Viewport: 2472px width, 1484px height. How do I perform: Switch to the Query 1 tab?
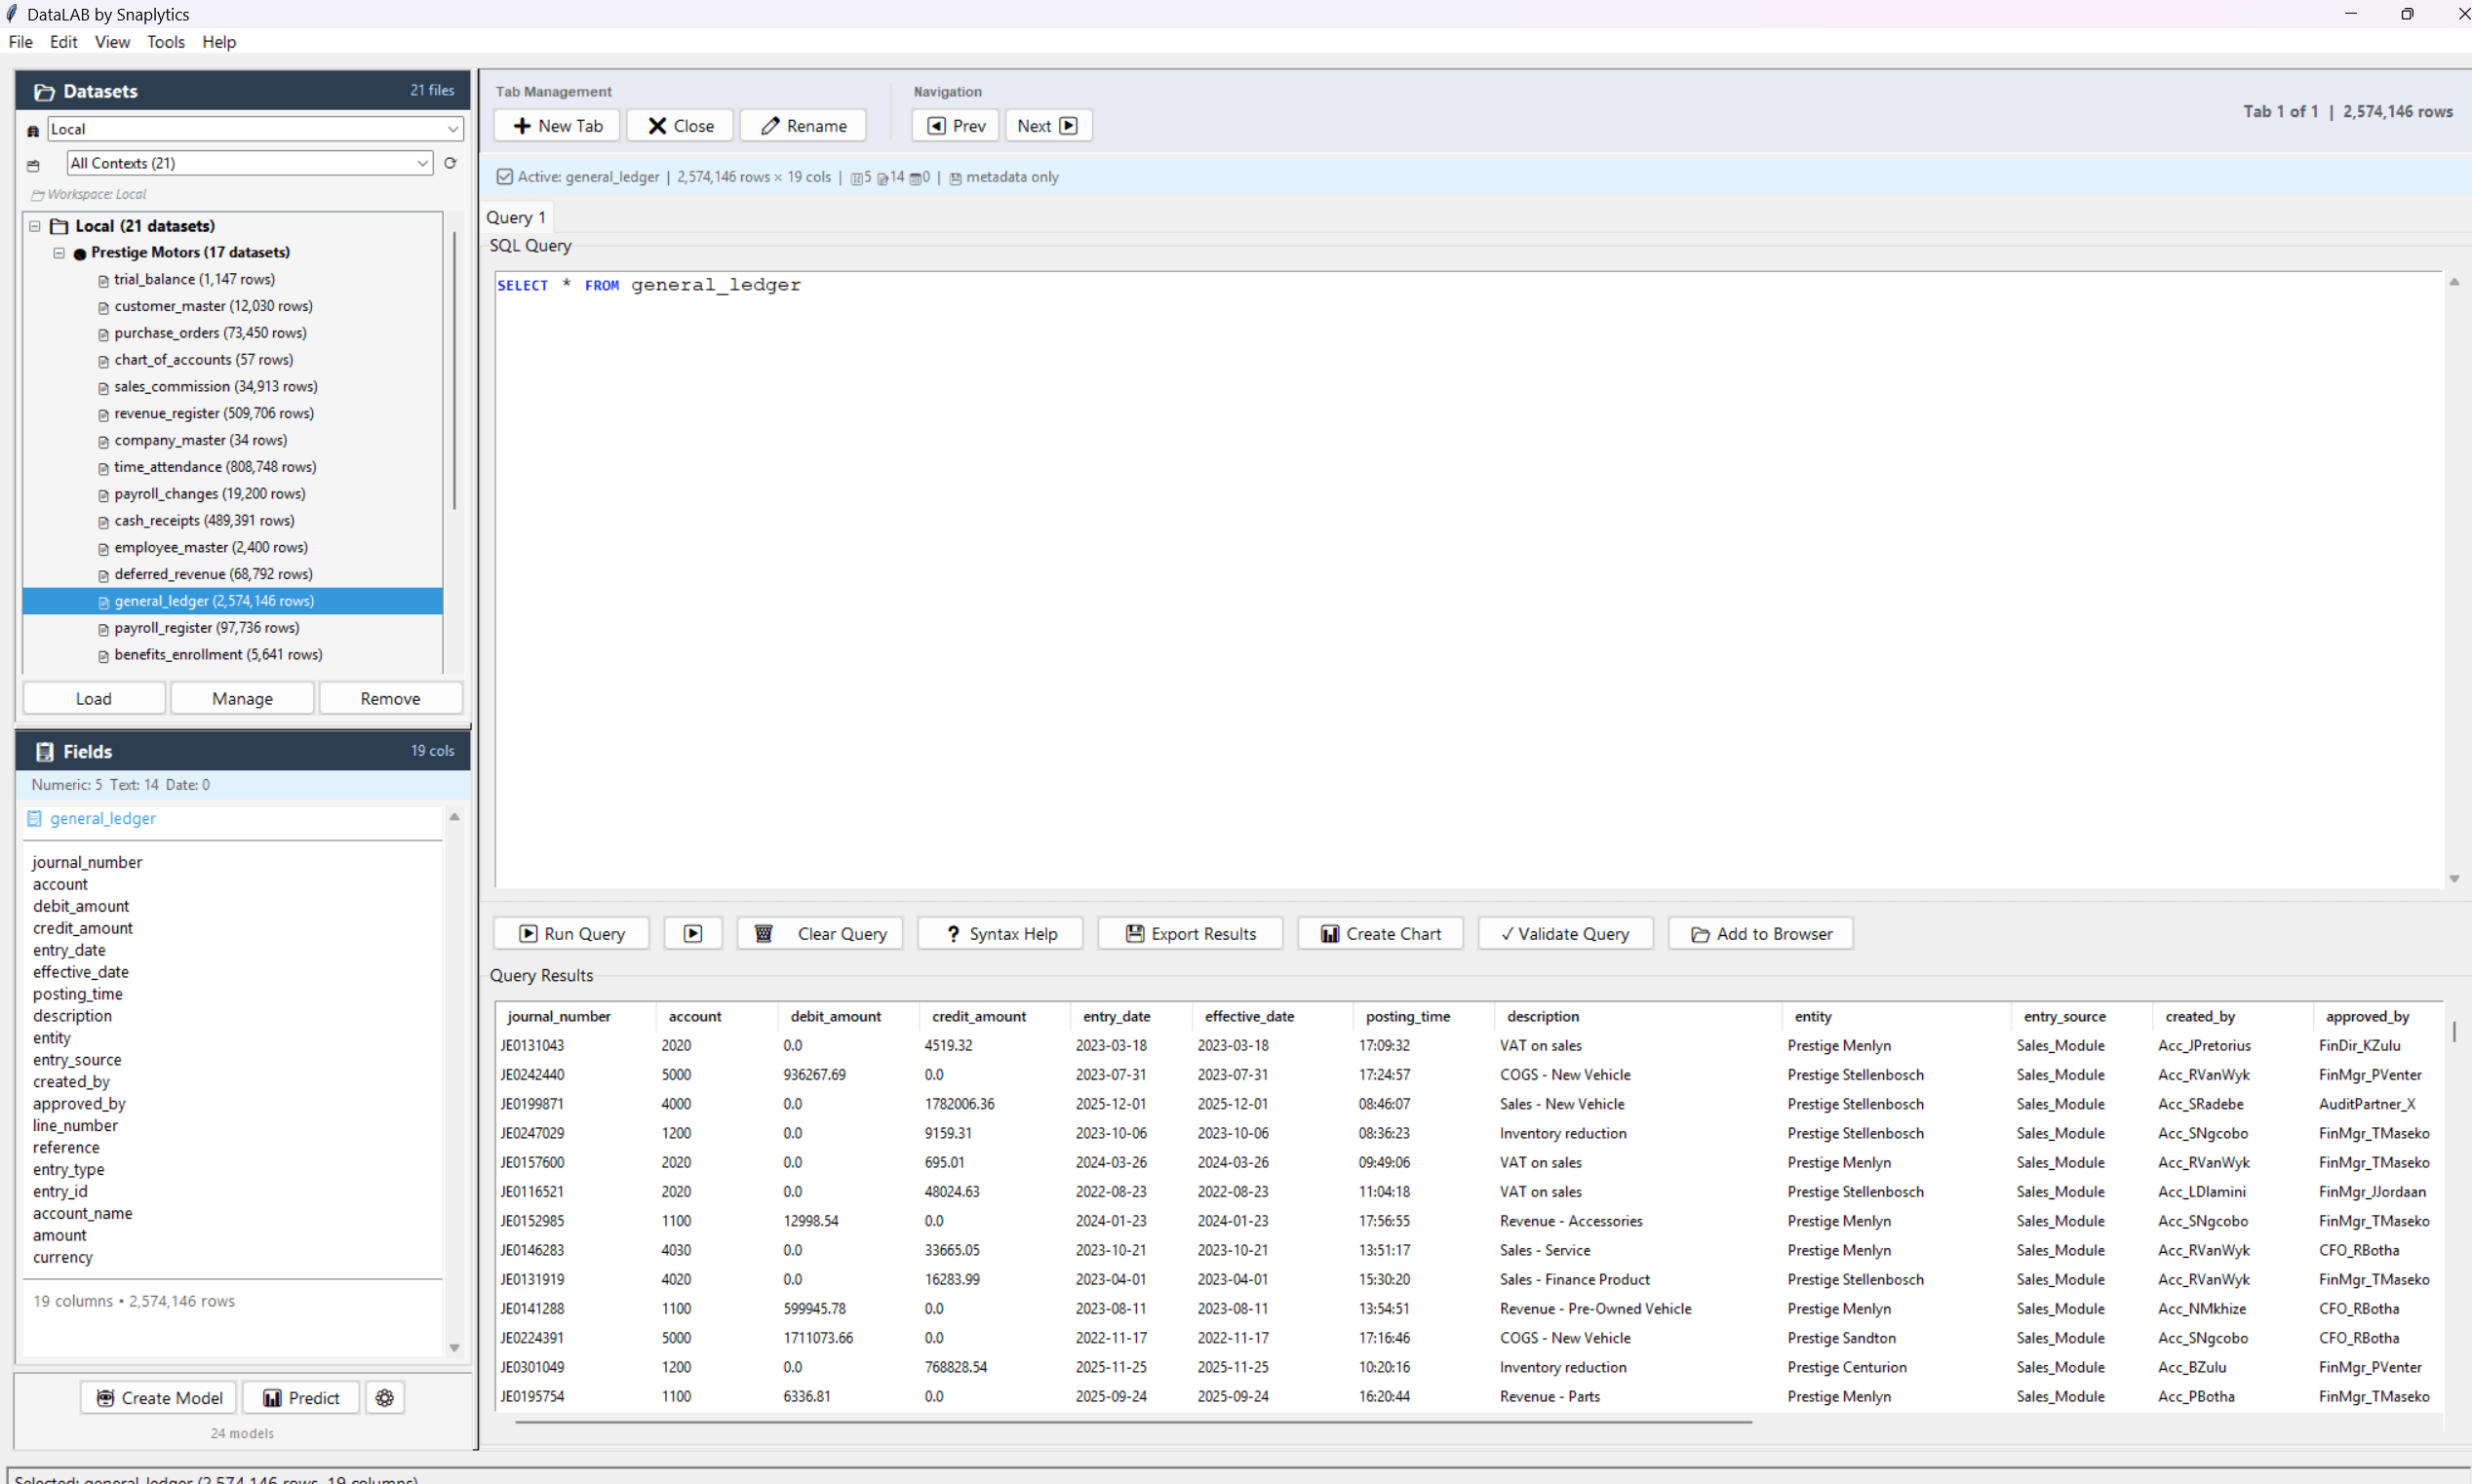pos(516,216)
